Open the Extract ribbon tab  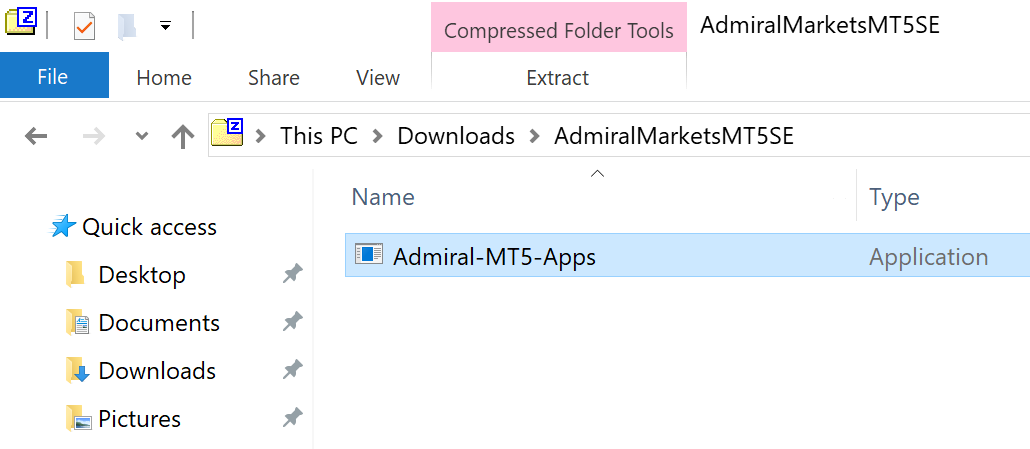pyautogui.click(x=558, y=77)
